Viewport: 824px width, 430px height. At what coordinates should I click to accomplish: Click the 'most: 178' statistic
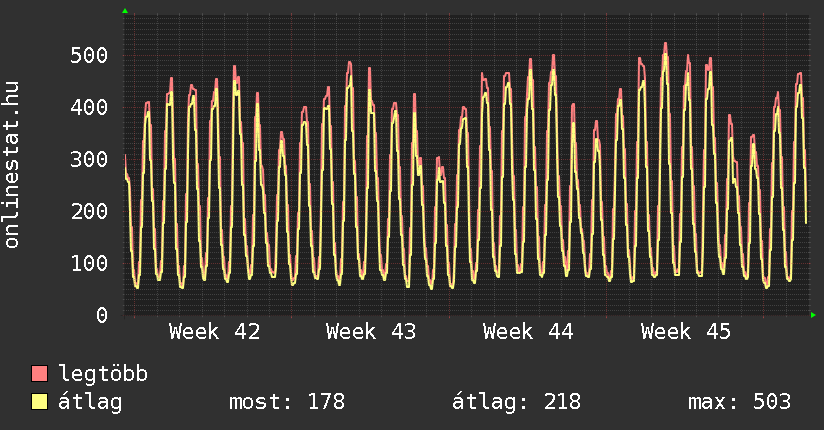click(x=287, y=402)
